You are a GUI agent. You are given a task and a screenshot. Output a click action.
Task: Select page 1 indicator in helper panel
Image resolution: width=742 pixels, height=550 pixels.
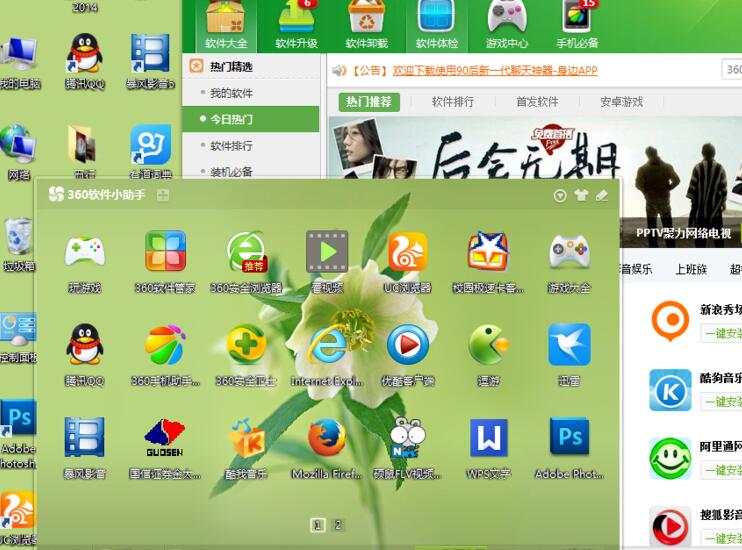click(x=318, y=524)
